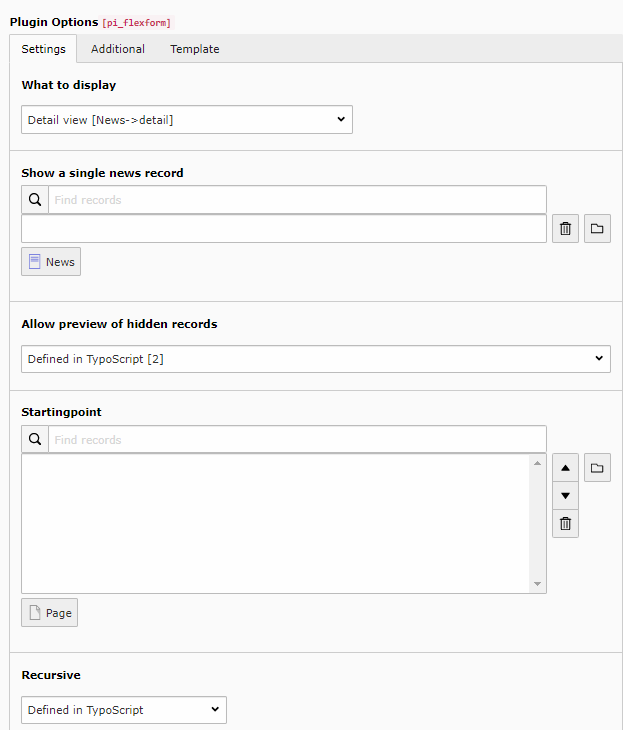Focus Find records field under Startingpoint
Screen dimensions: 623x730
[297, 440]
